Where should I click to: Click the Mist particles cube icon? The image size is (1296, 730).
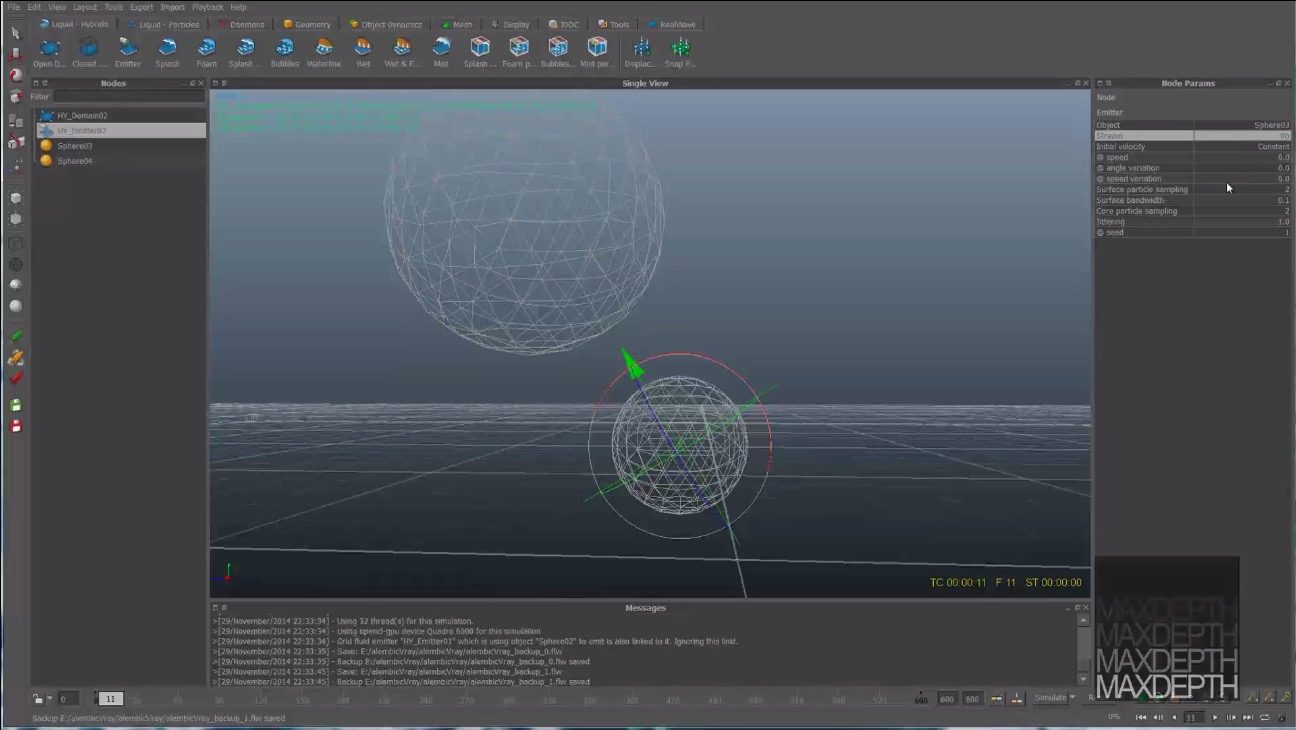point(597,47)
